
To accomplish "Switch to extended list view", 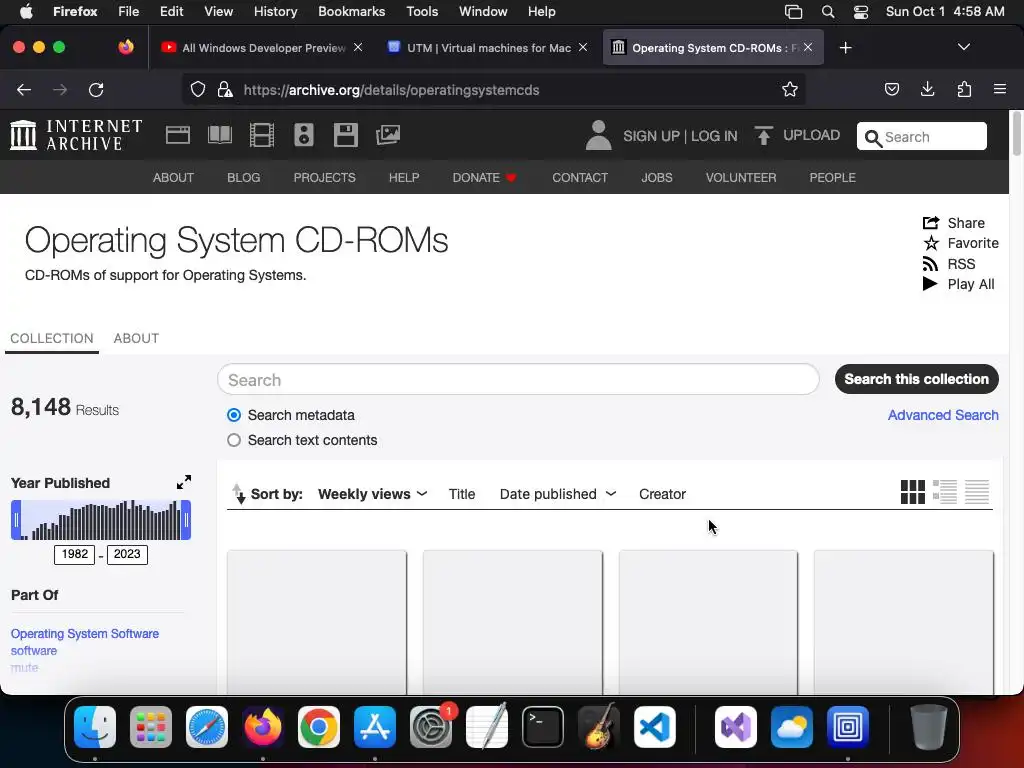I will pyautogui.click(x=944, y=492).
